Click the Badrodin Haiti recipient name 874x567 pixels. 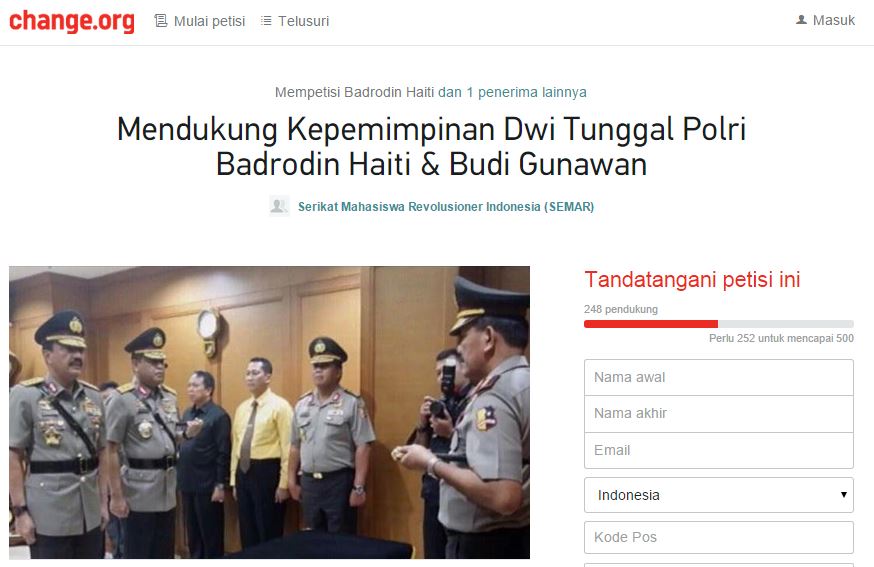click(x=389, y=92)
